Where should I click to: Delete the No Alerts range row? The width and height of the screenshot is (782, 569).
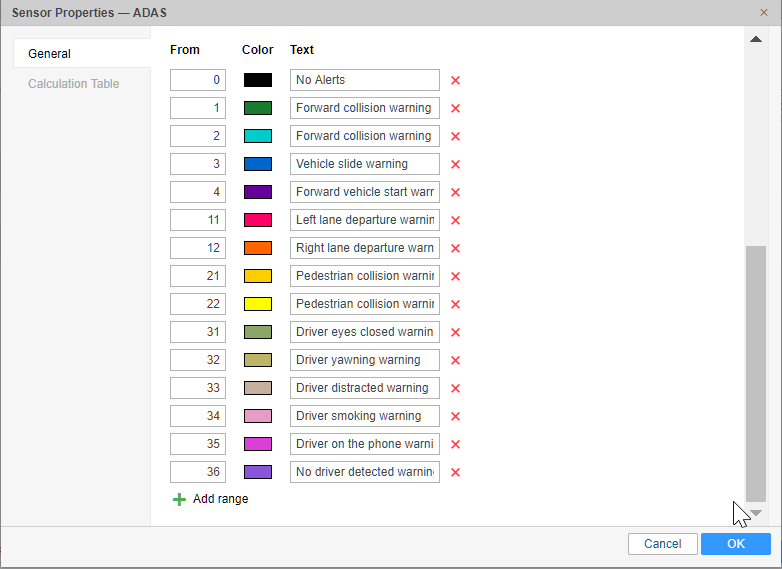455,80
